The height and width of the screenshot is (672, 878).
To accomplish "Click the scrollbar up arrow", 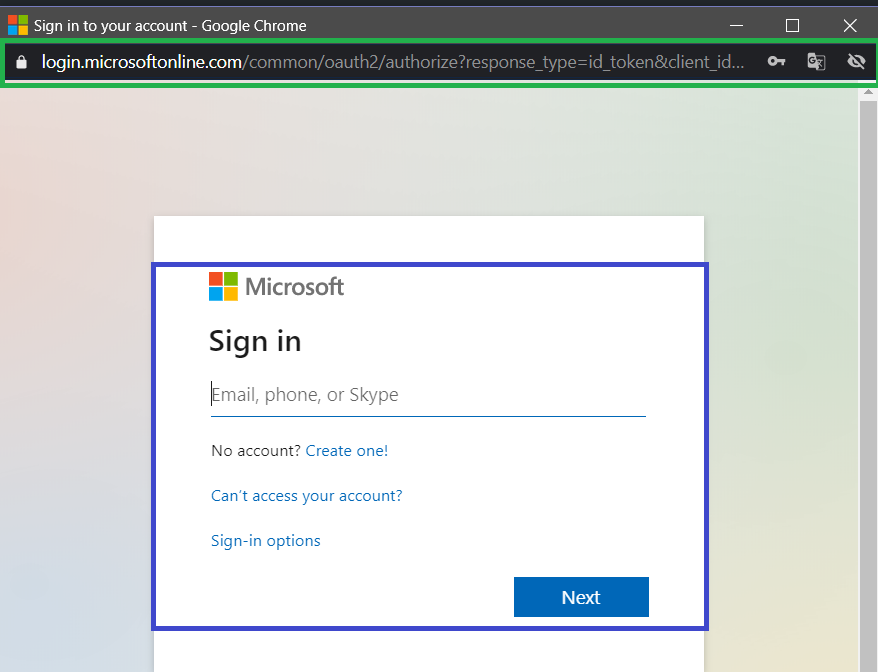I will [868, 92].
